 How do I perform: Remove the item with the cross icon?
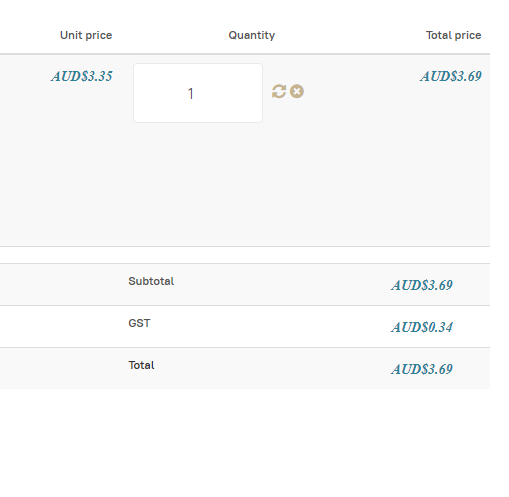click(x=297, y=91)
